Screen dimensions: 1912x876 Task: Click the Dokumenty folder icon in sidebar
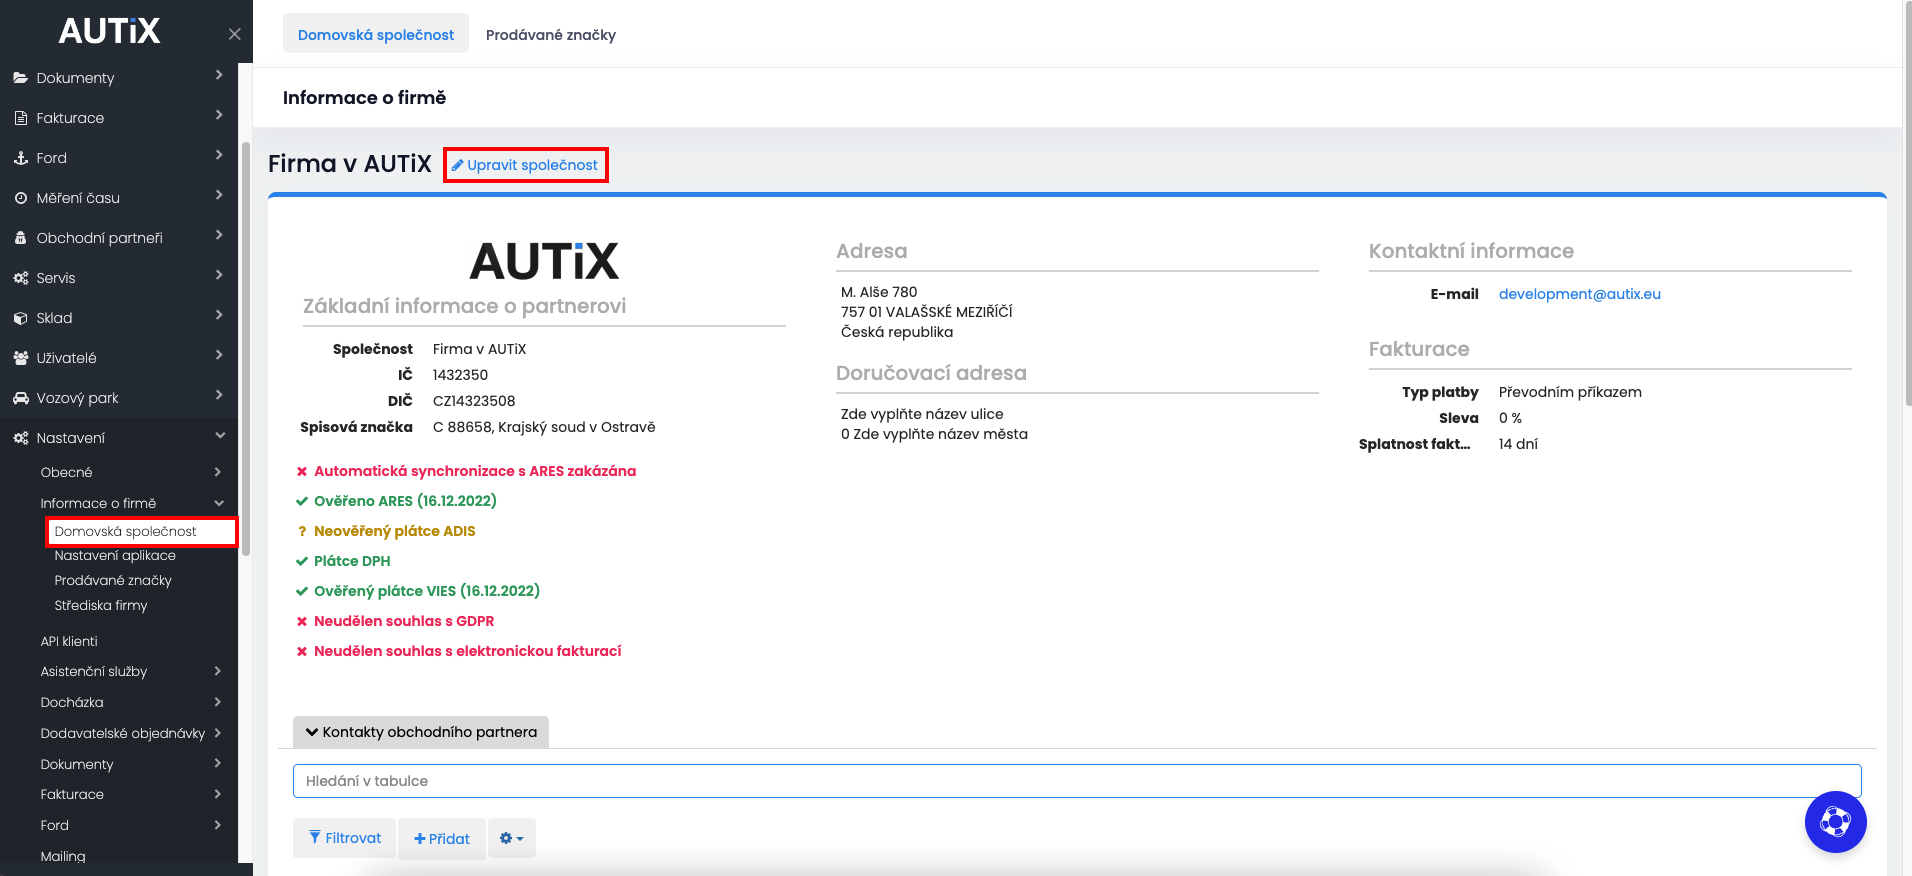point(20,78)
